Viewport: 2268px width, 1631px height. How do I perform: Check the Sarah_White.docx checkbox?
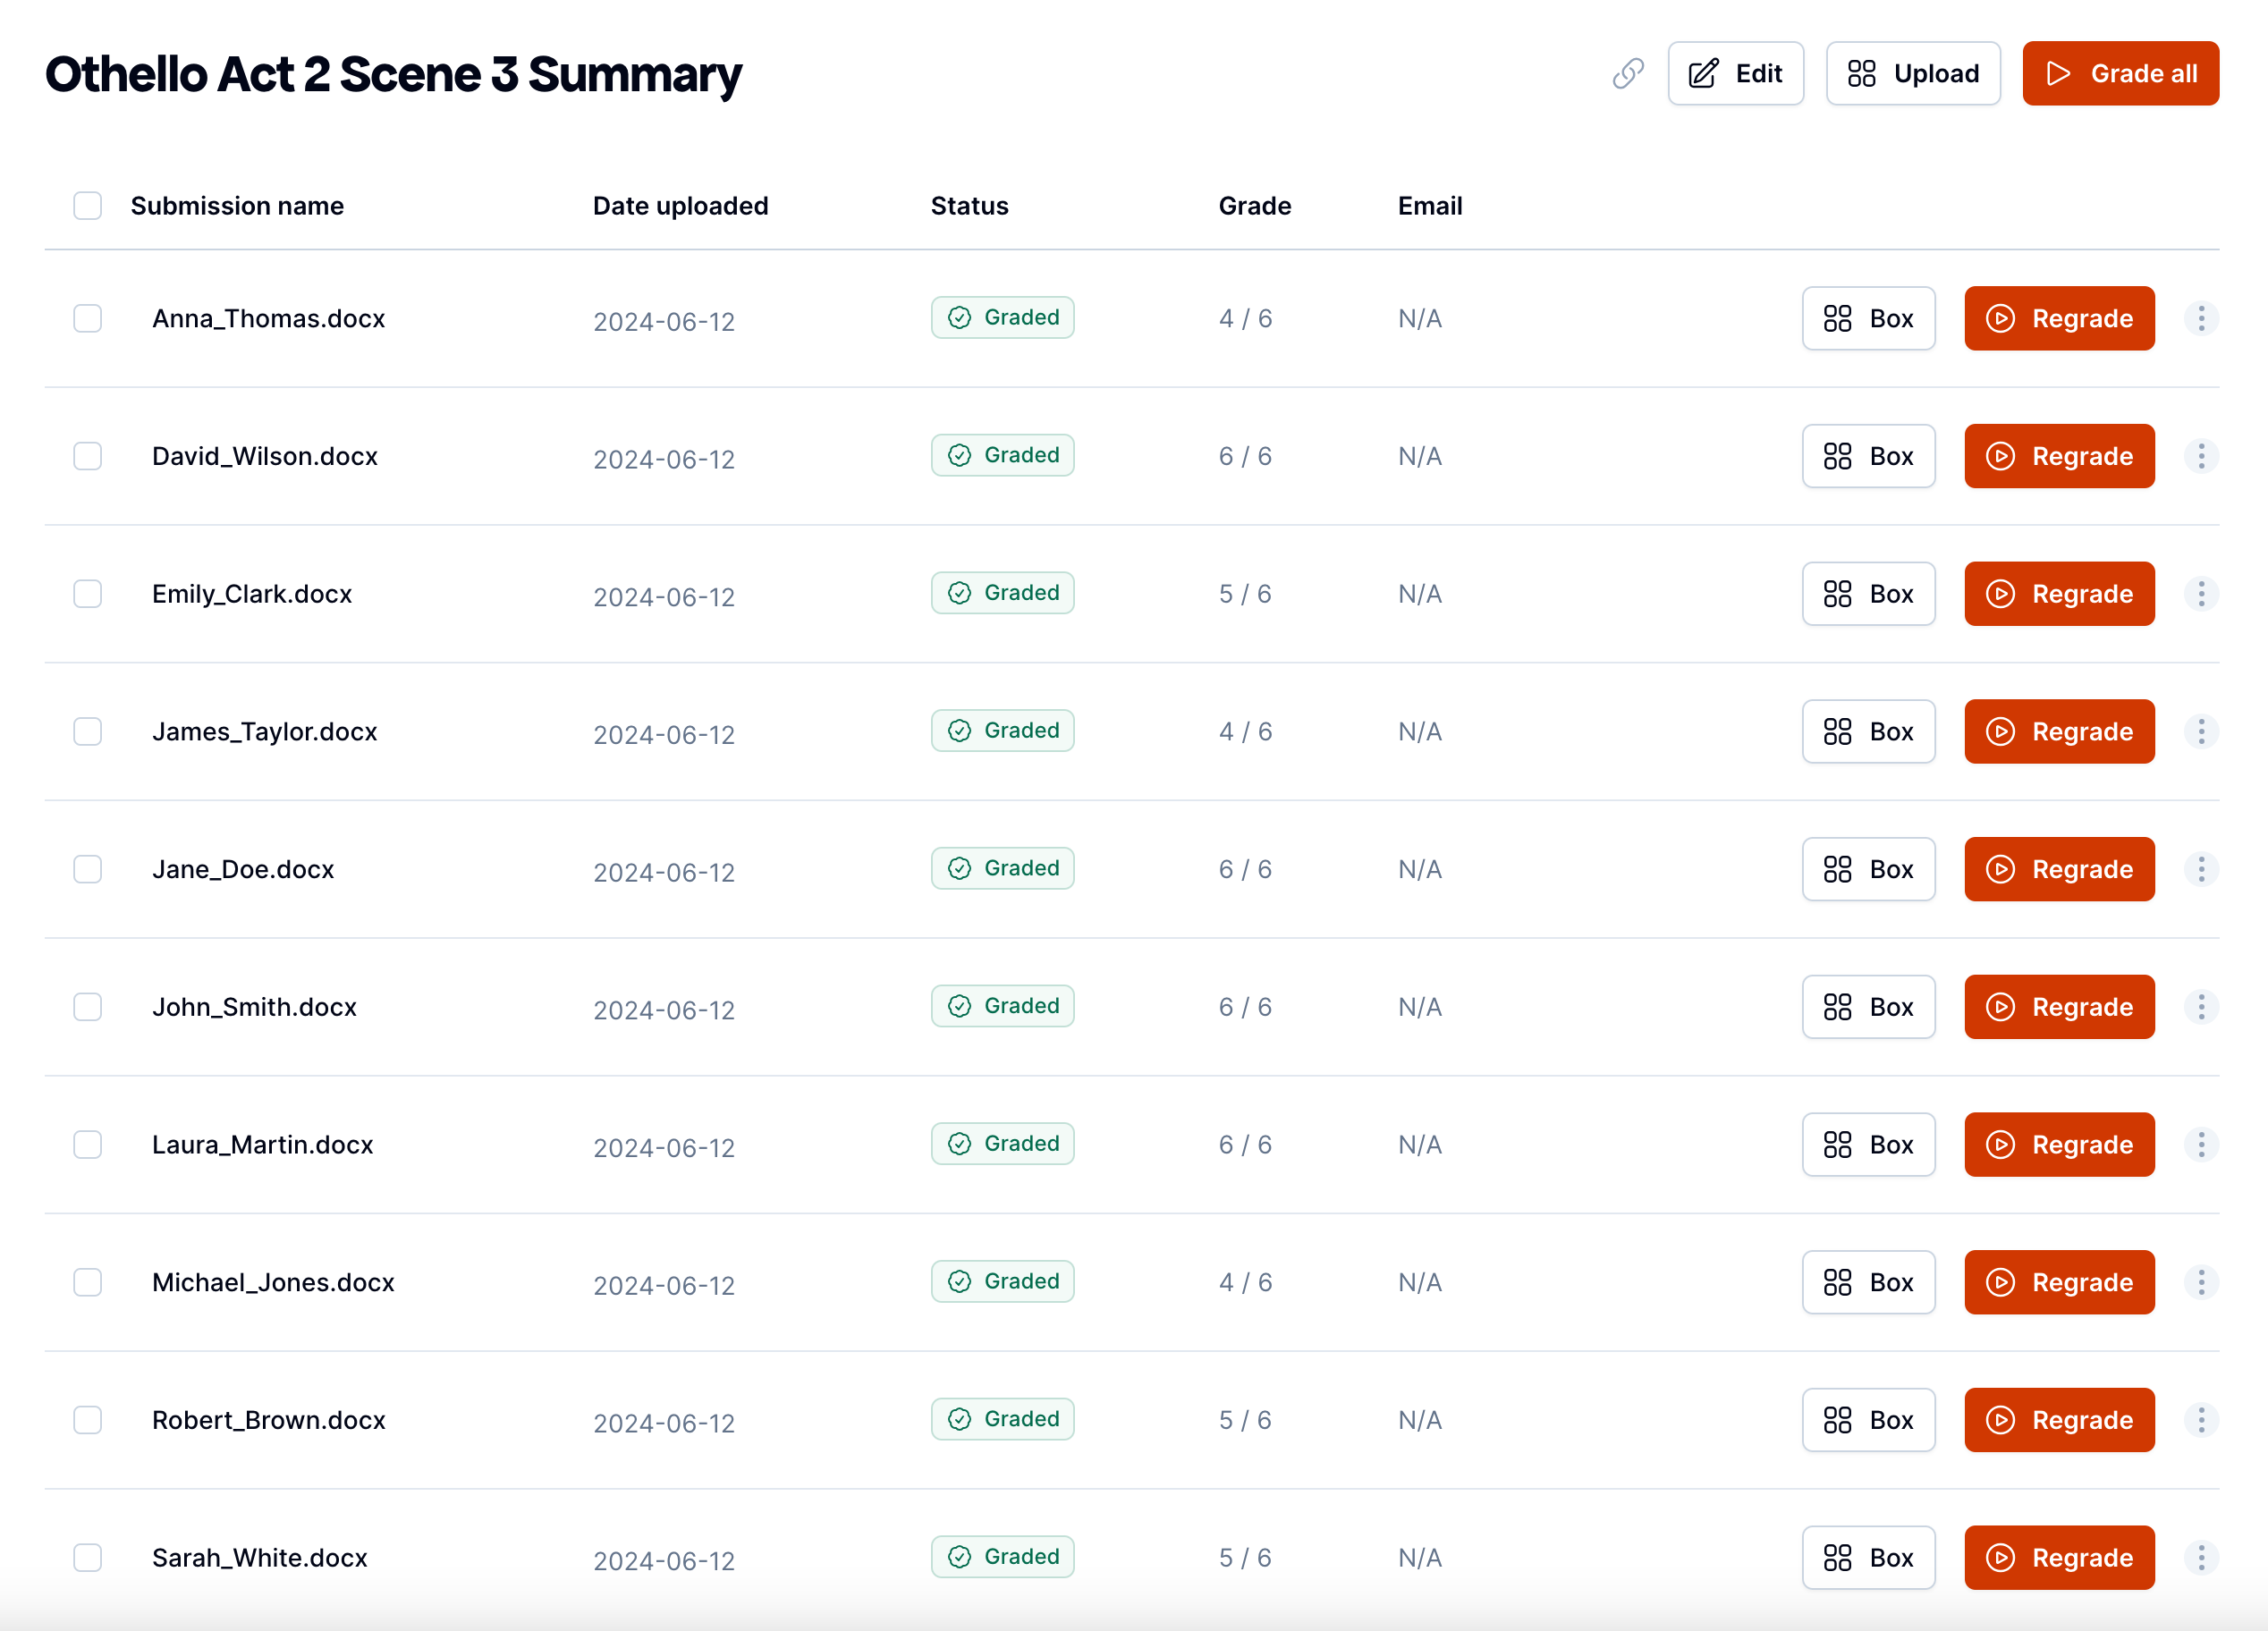click(x=88, y=1557)
